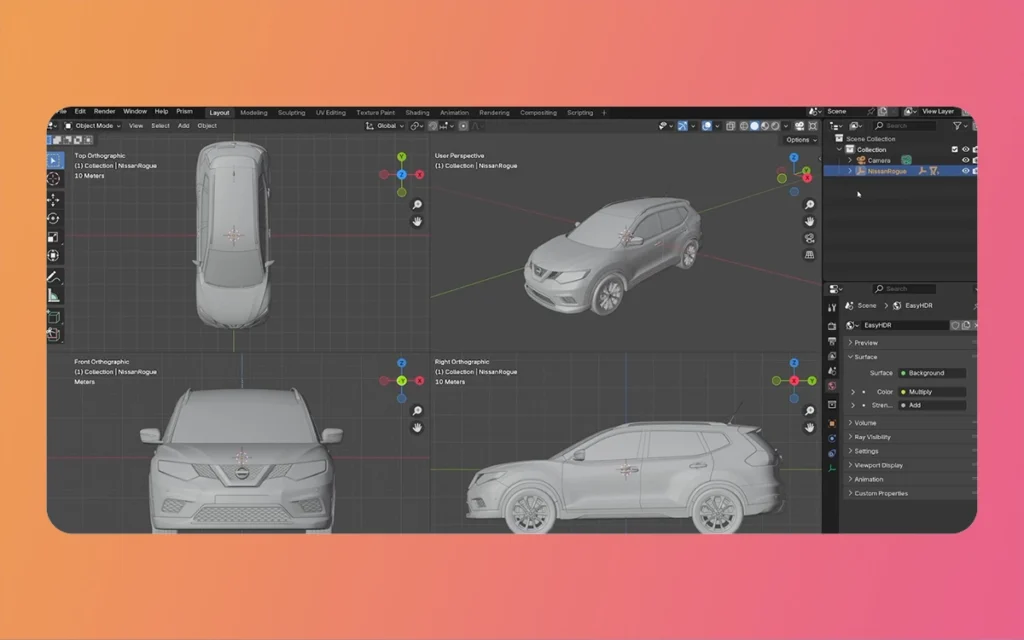Click pan hand icon in User Perspective viewport
1024x640 pixels.
point(810,222)
